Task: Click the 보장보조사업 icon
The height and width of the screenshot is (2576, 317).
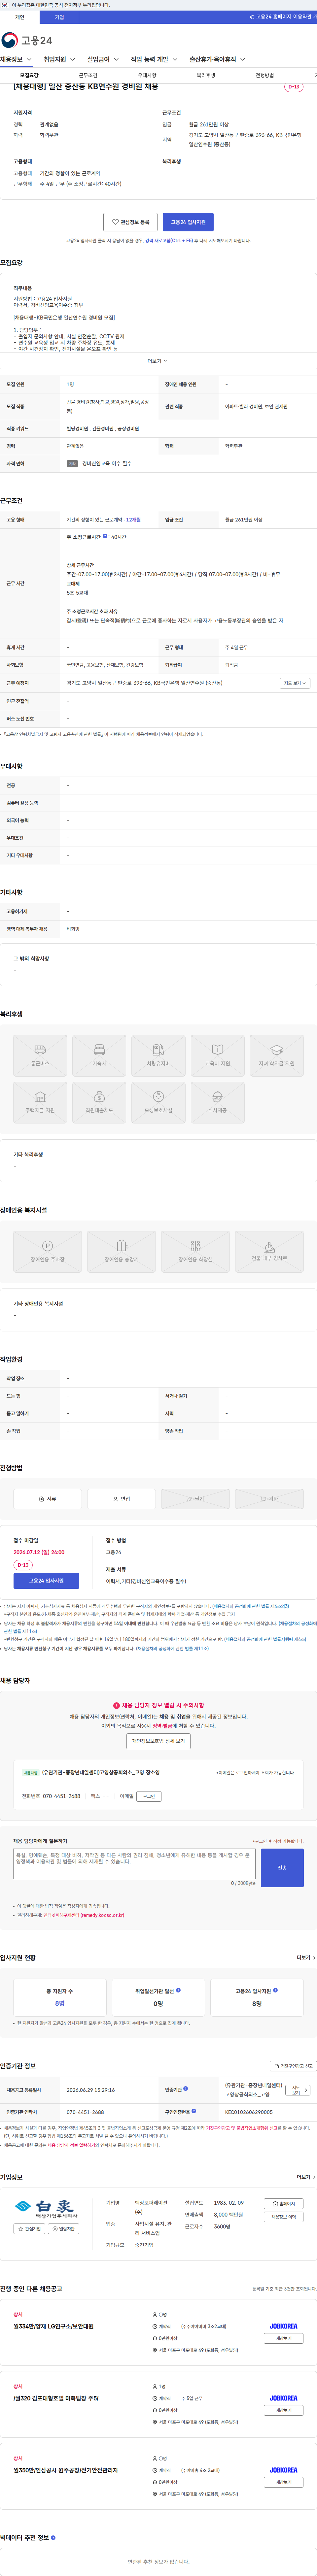Action: pyautogui.click(x=158, y=1103)
